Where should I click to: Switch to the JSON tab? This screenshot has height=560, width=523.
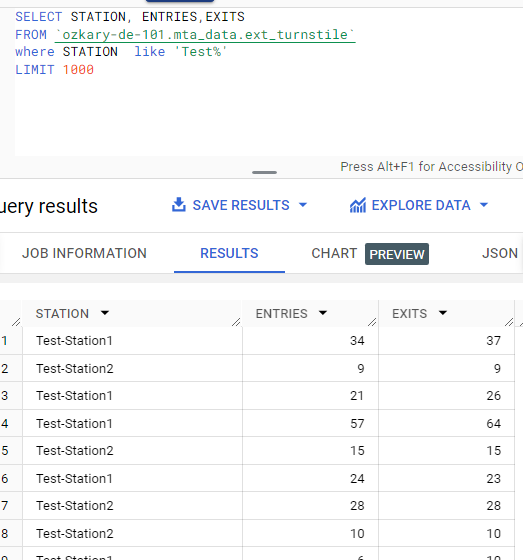click(x=499, y=253)
